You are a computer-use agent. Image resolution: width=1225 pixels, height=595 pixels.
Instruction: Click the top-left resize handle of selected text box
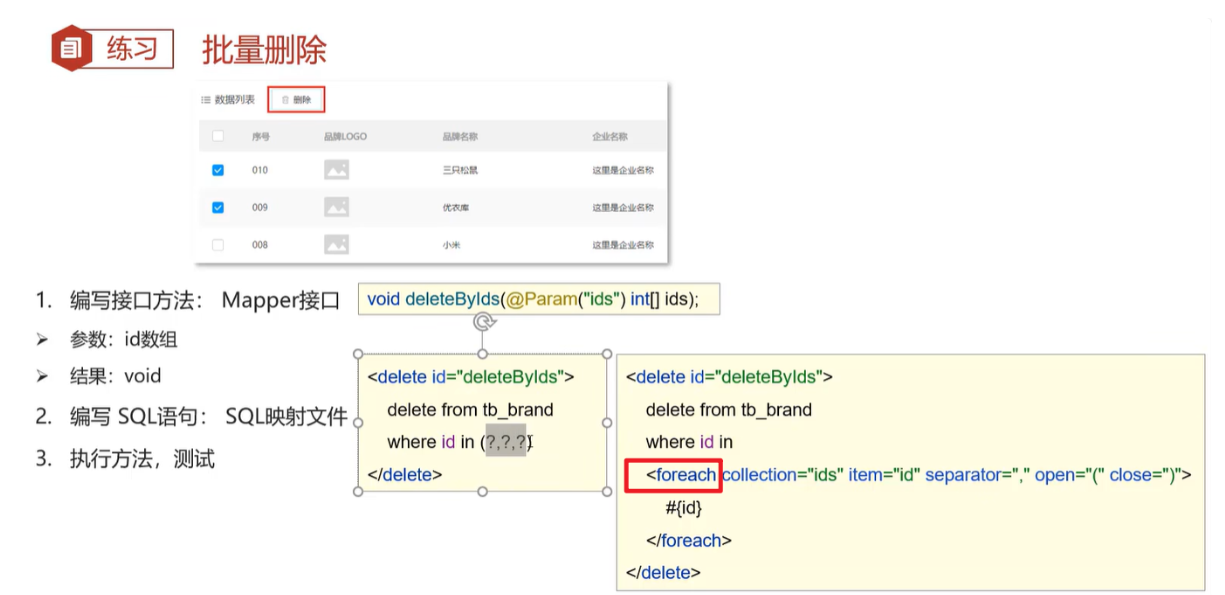click(358, 354)
